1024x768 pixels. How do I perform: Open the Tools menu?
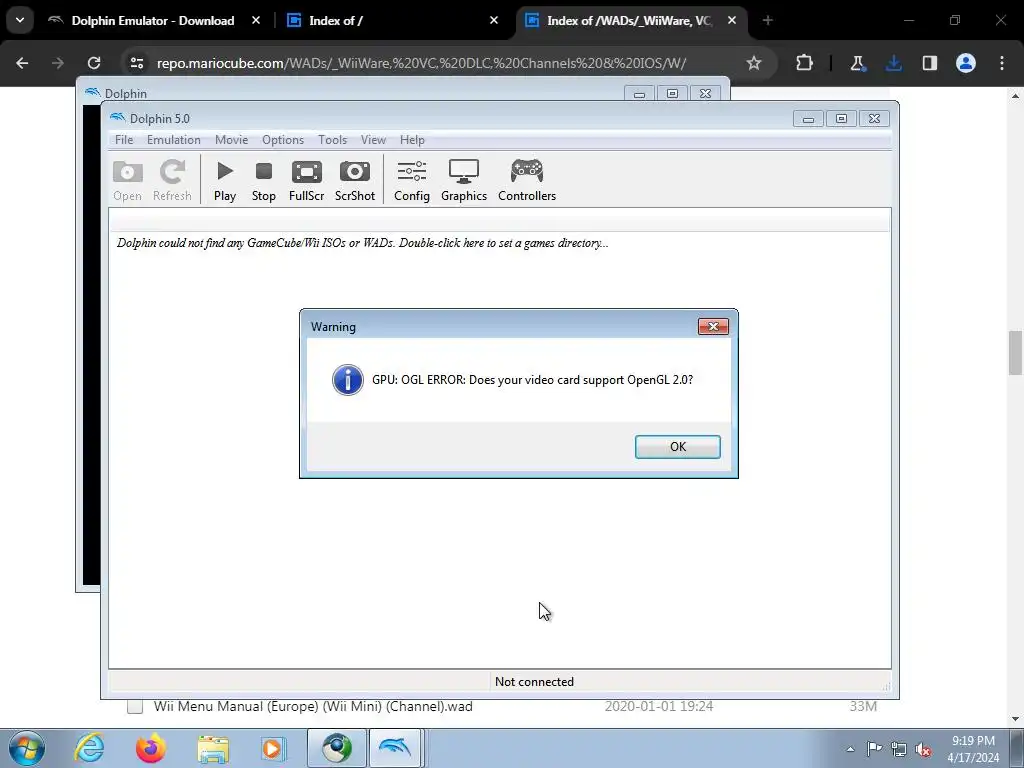332,140
